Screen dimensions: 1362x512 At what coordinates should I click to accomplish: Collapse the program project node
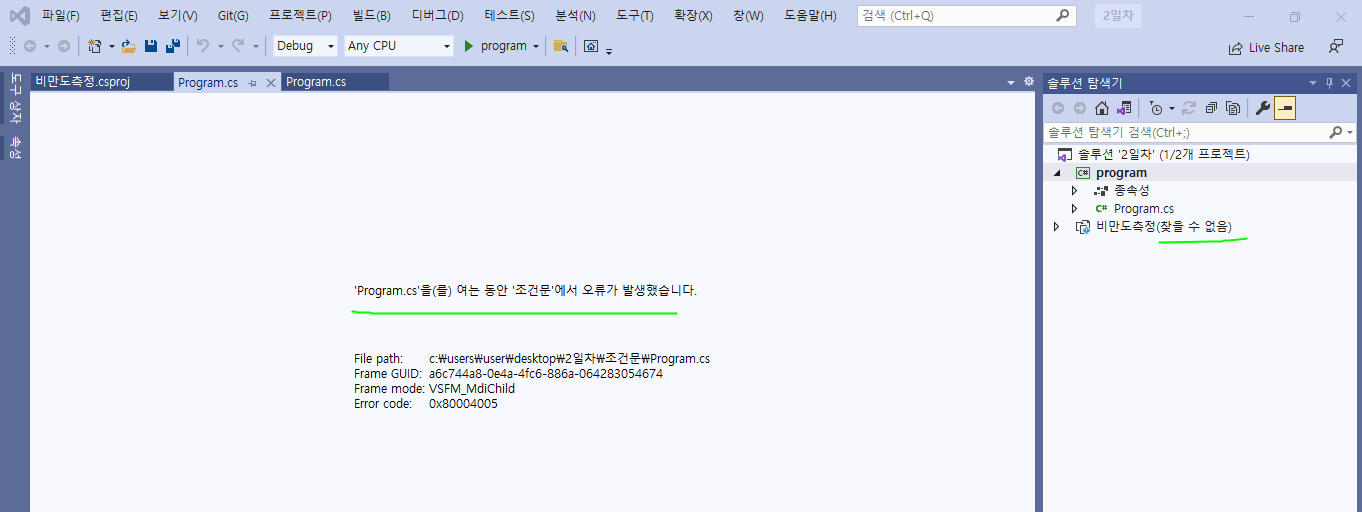(1058, 173)
